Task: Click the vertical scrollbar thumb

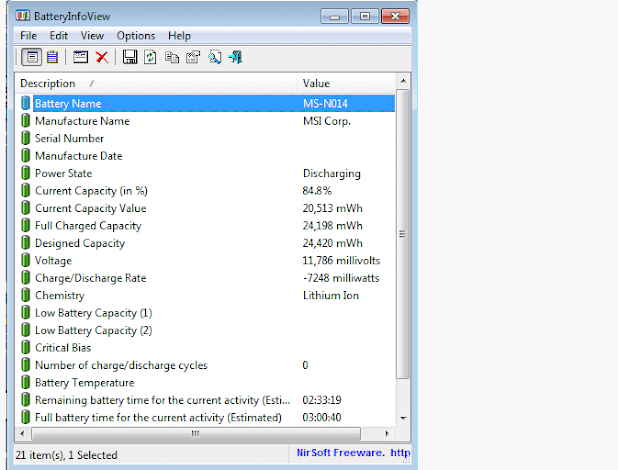Action: [403, 234]
